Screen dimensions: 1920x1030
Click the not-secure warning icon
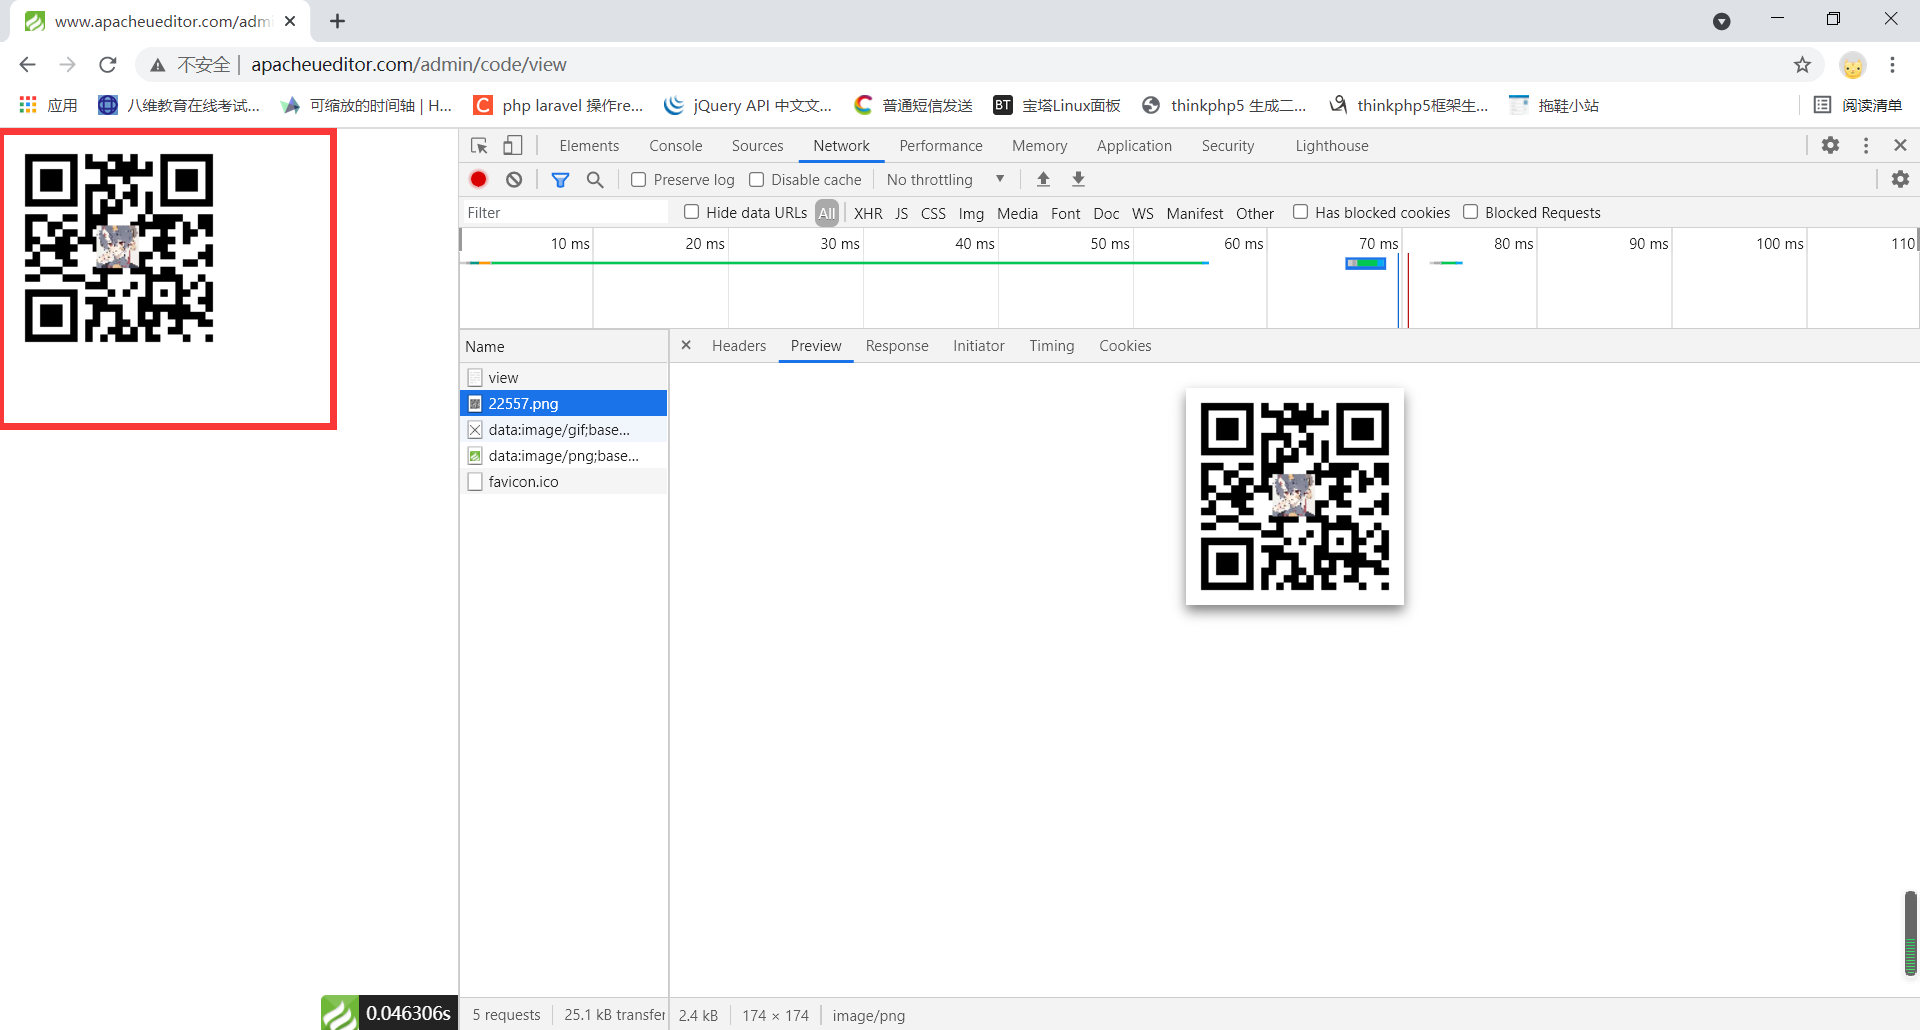pyautogui.click(x=158, y=65)
